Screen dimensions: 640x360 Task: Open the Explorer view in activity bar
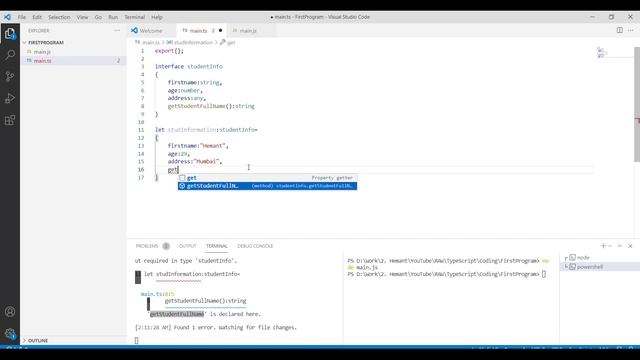coord(10,34)
